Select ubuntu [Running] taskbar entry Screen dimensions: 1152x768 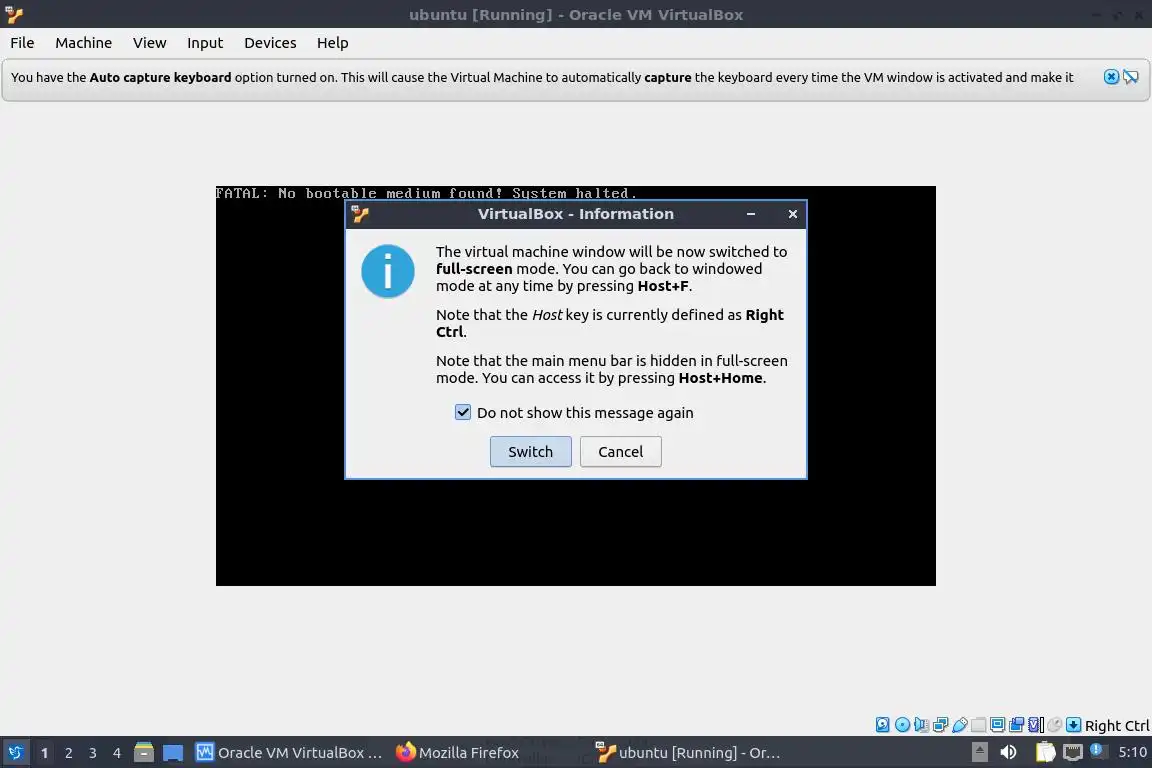click(688, 753)
